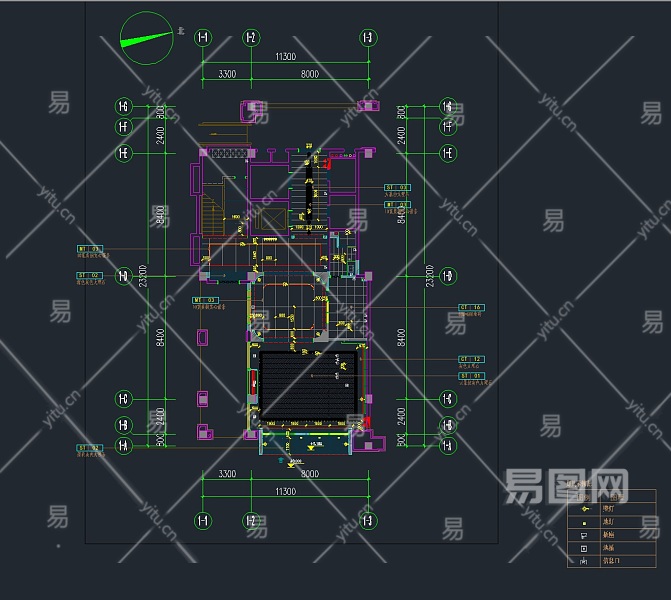Screen dimensions: 671x600
Task: Select the top 8000 dimension text
Action: point(310,74)
